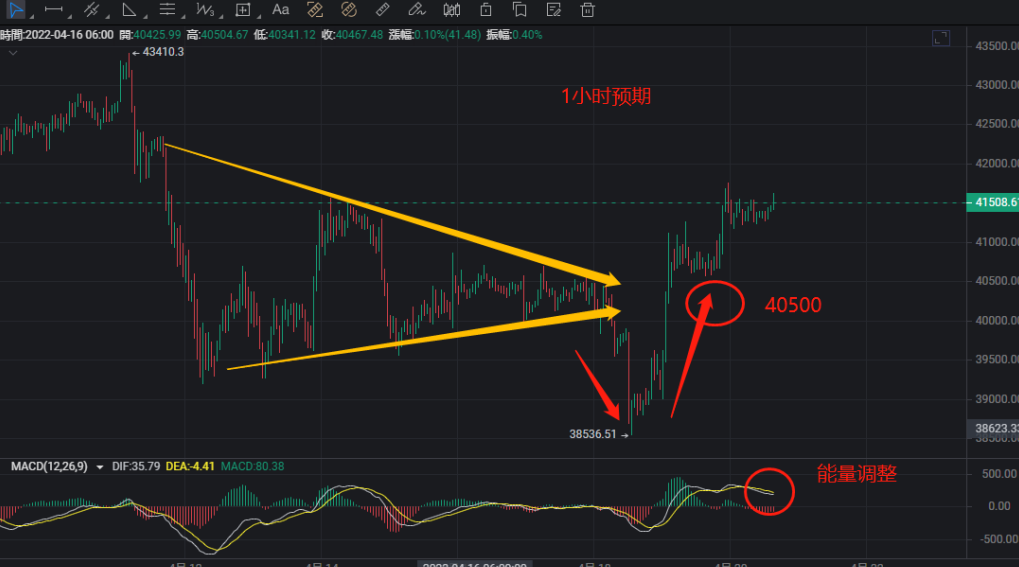1019x567 pixels.
Task: Click the gray 38623 price axis label
Action: (993, 428)
